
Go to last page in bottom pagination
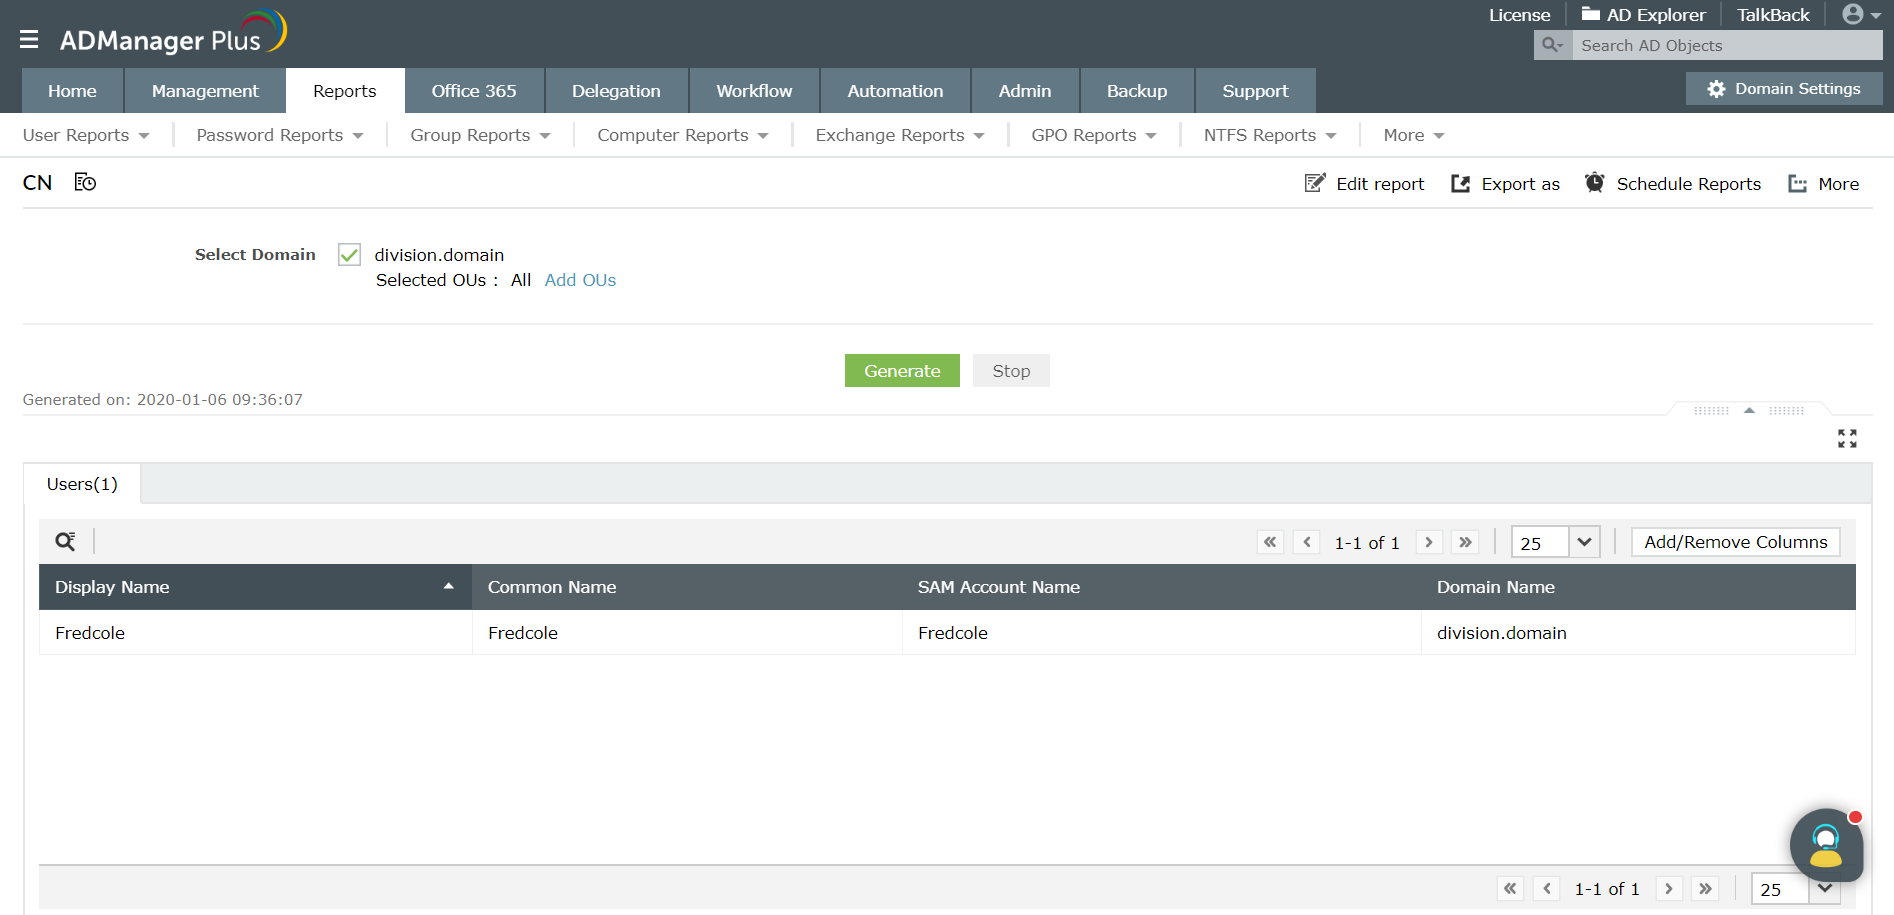1705,888
